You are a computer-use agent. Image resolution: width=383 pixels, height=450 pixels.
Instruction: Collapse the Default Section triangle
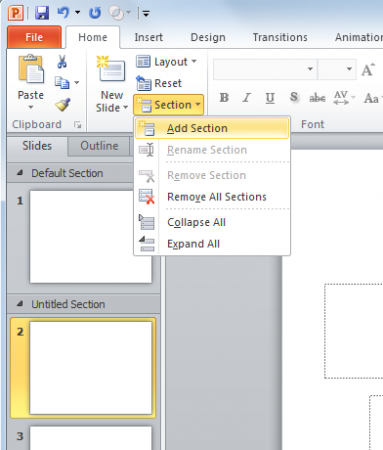click(20, 173)
